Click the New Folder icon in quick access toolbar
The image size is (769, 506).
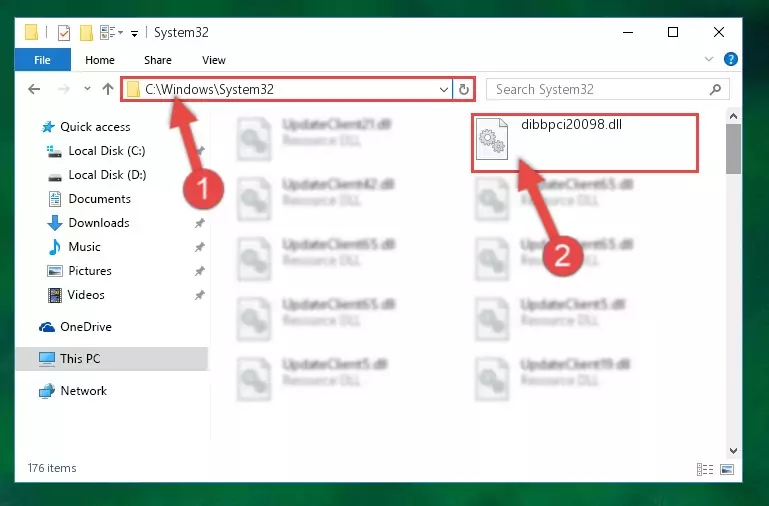point(86,33)
